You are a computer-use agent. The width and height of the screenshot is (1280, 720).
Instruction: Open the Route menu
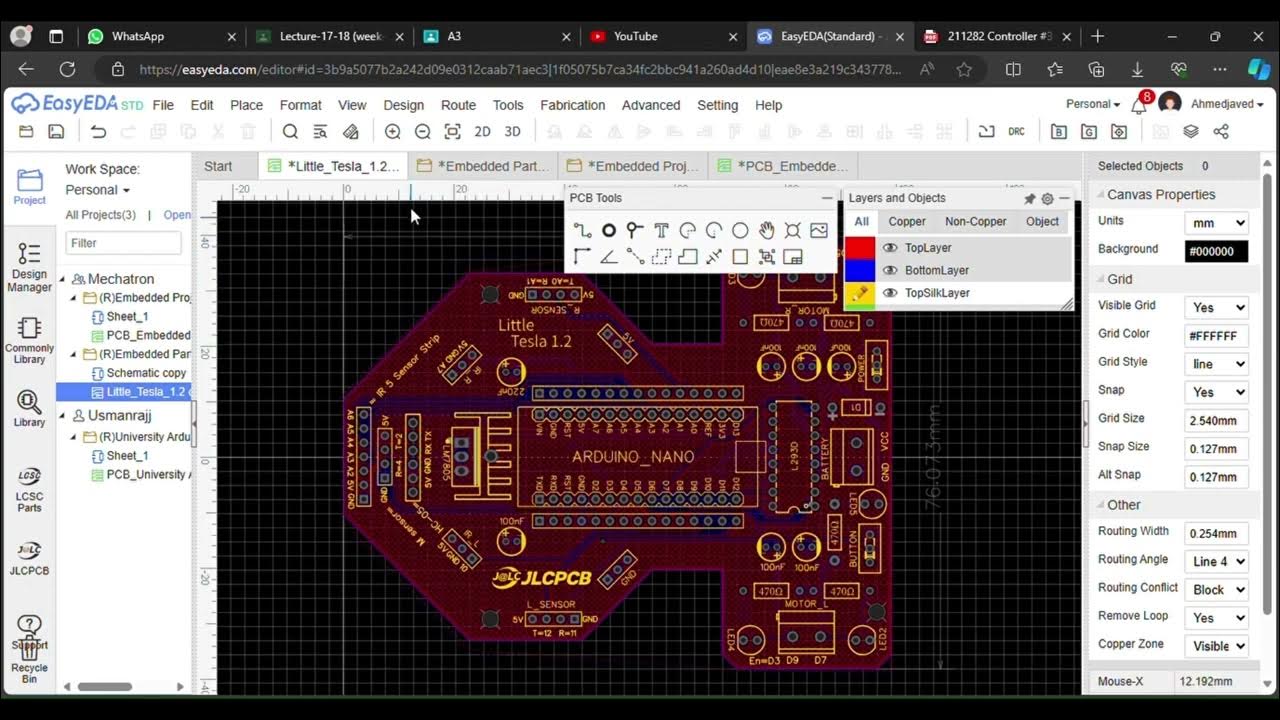pyautogui.click(x=458, y=105)
